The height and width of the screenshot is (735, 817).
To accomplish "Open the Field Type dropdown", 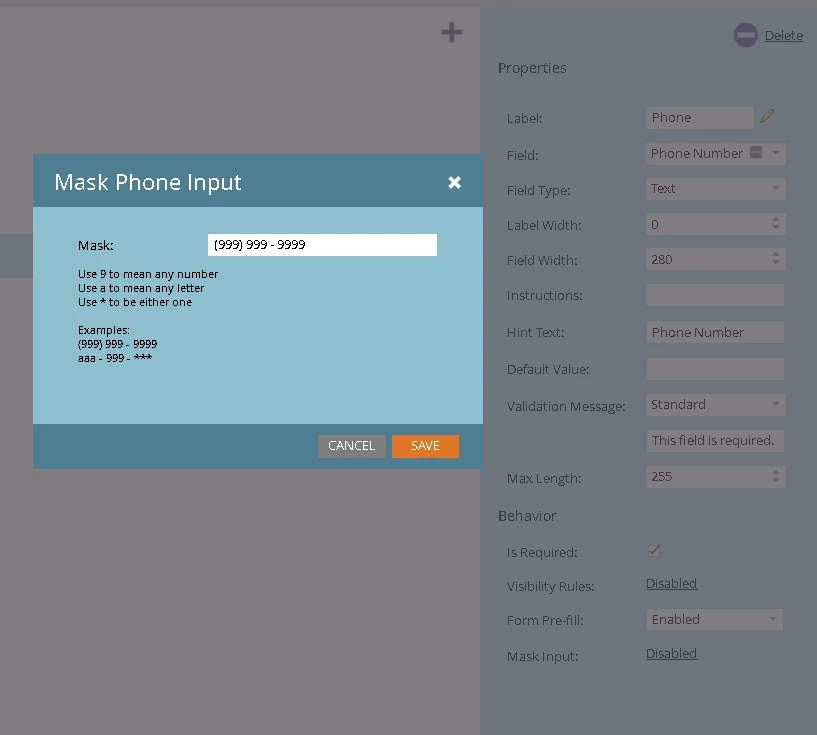I will click(715, 189).
